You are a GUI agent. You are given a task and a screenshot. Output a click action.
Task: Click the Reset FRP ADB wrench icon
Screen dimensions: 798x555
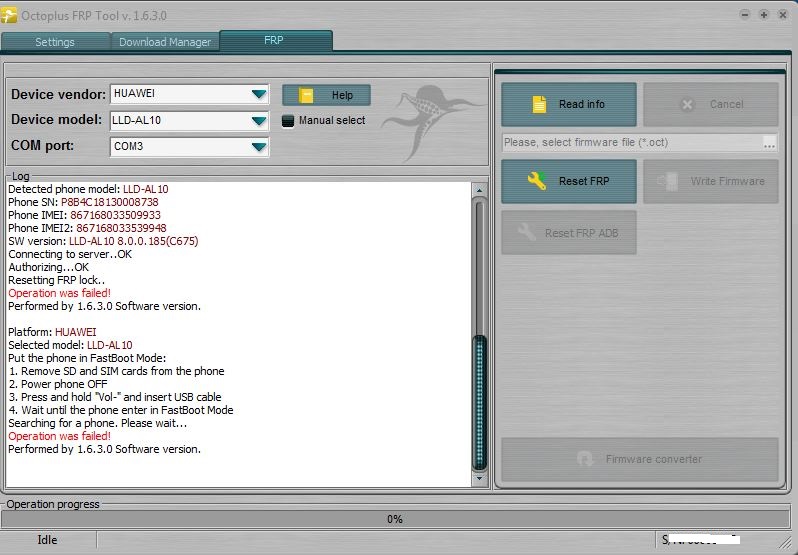(527, 232)
